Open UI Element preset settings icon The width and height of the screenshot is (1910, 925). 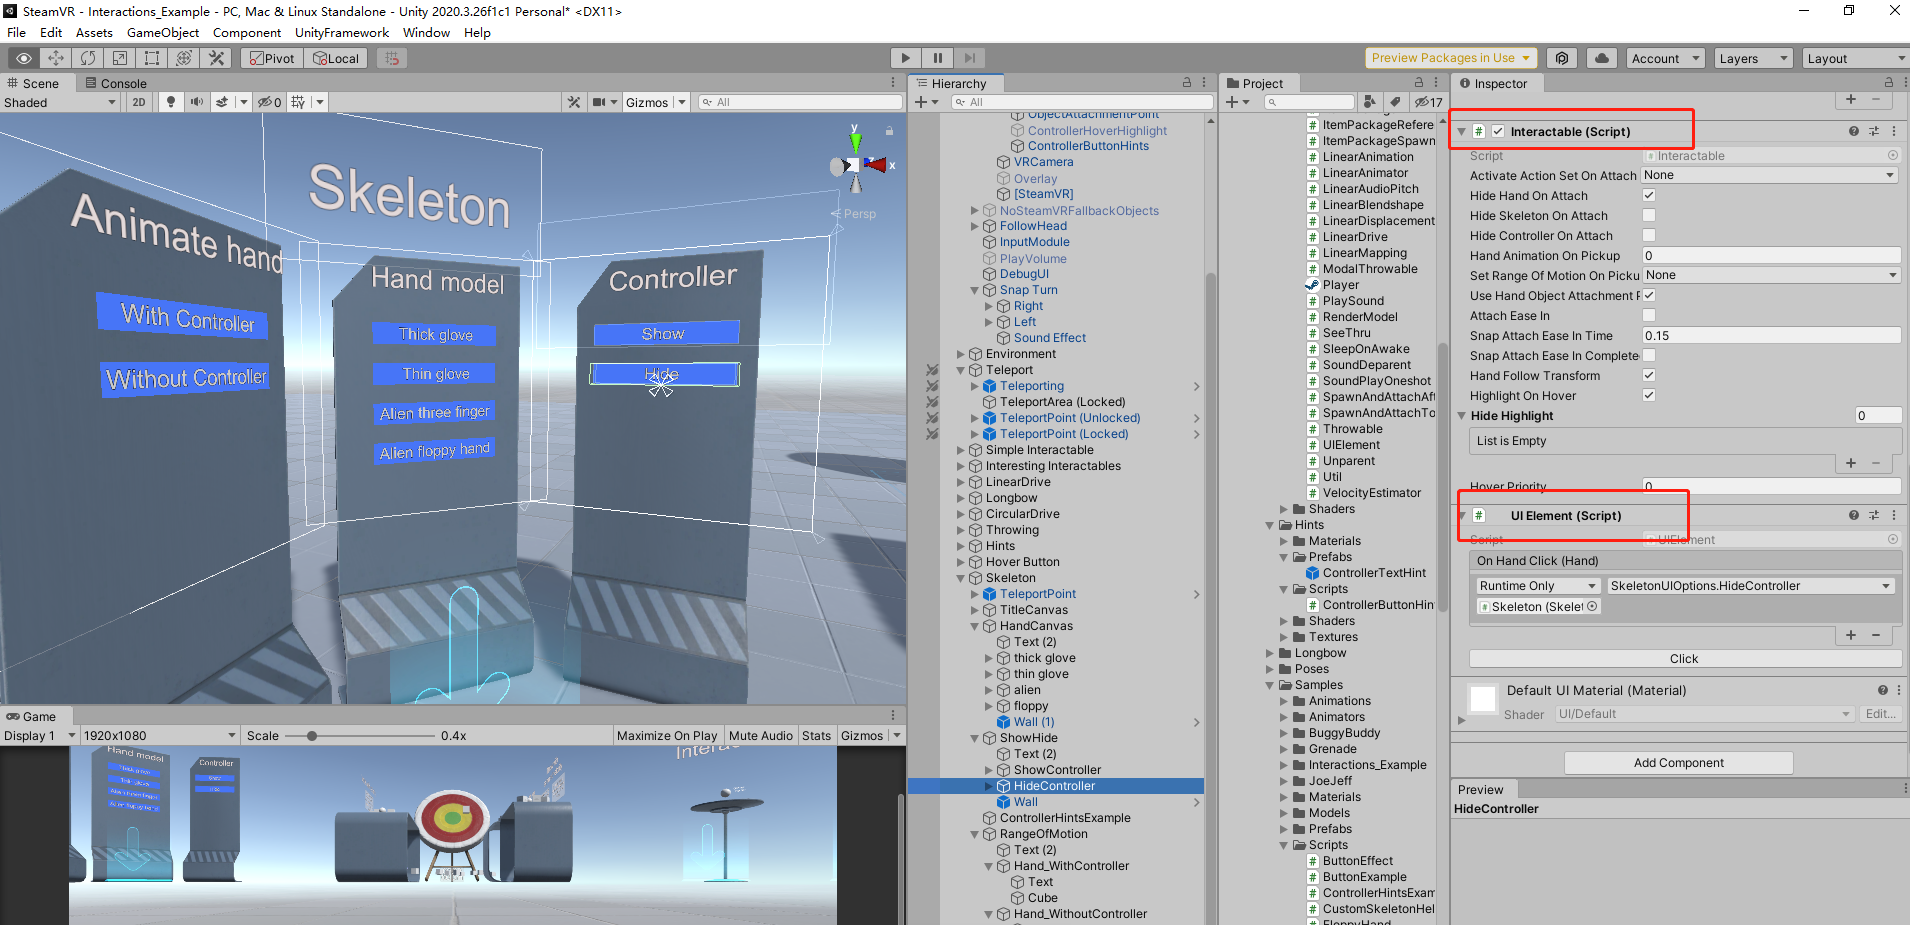[x=1874, y=515]
